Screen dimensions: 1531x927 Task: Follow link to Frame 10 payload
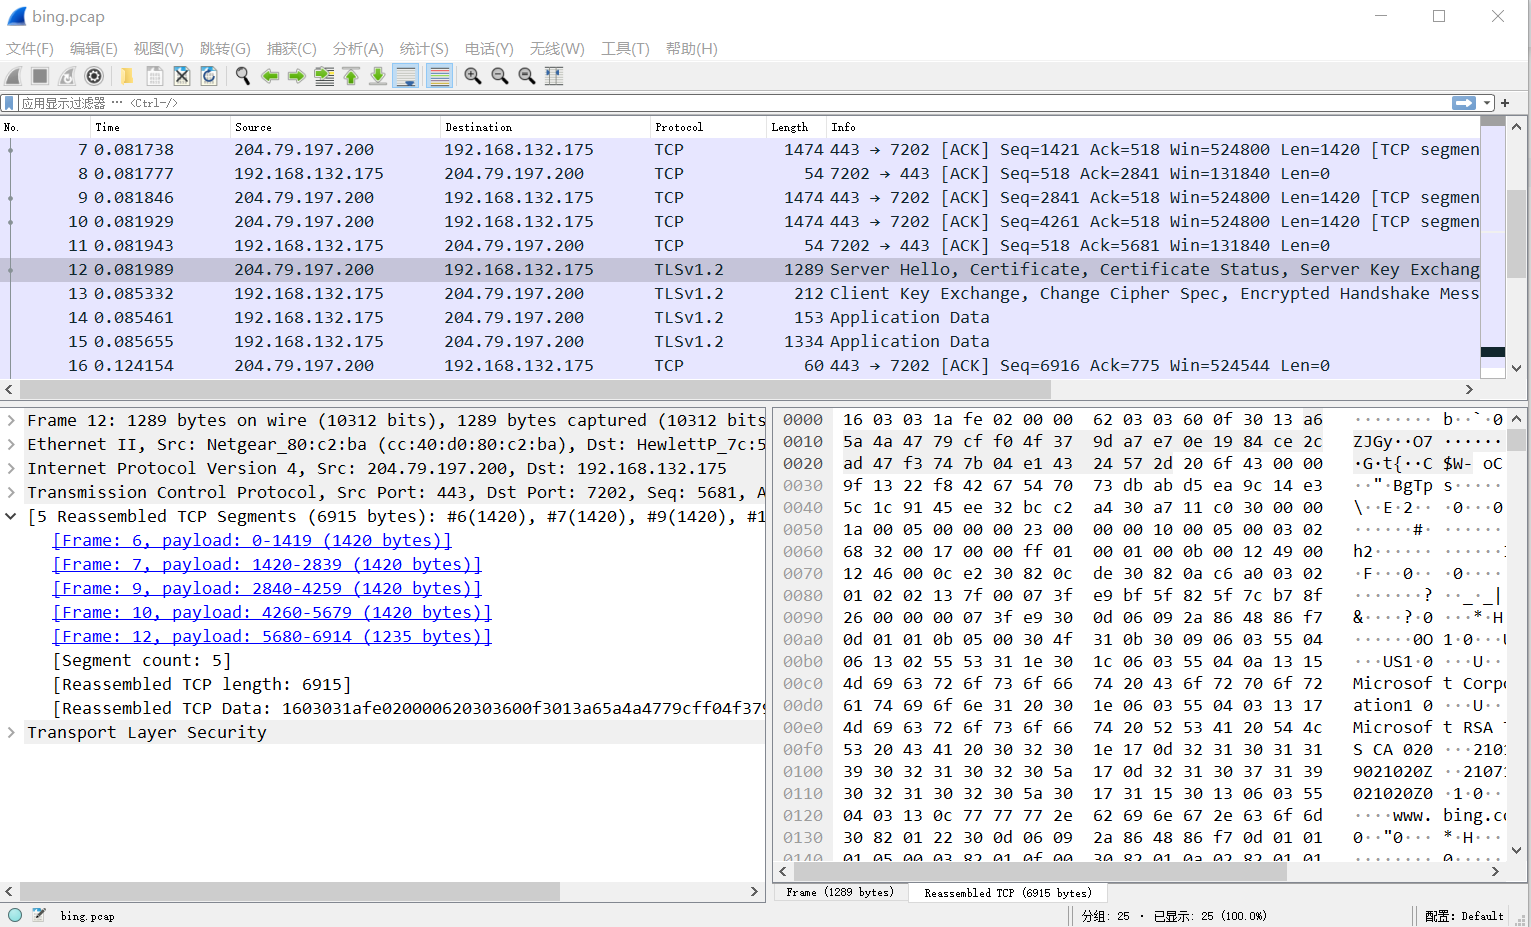(x=272, y=613)
